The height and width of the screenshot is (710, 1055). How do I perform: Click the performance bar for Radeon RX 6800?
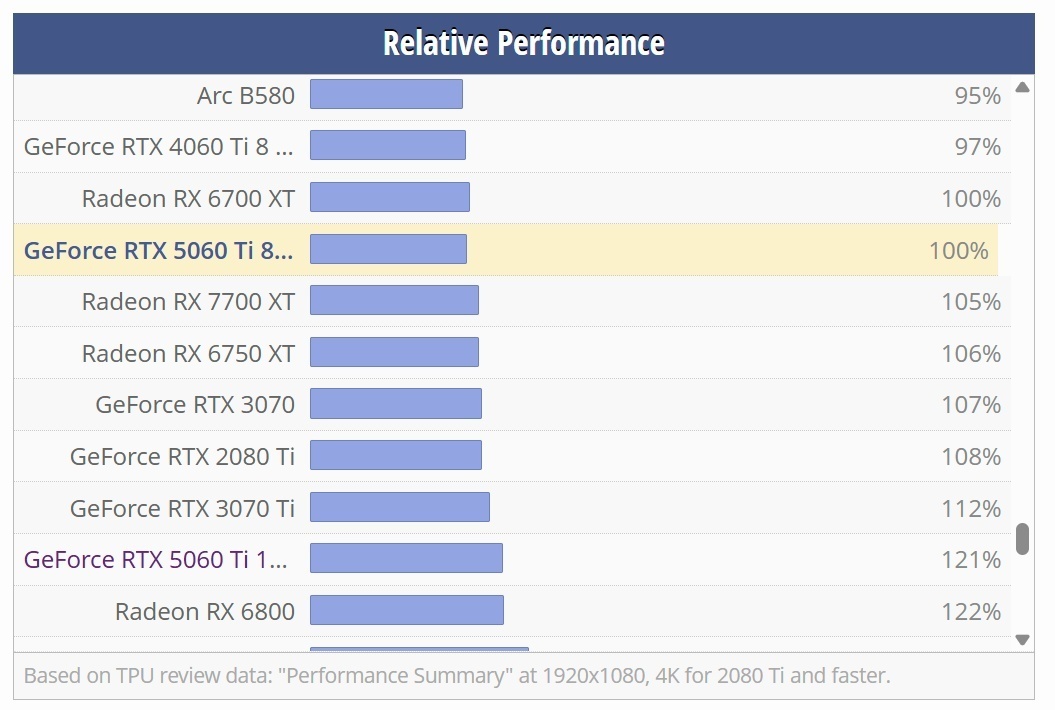pyautogui.click(x=407, y=610)
